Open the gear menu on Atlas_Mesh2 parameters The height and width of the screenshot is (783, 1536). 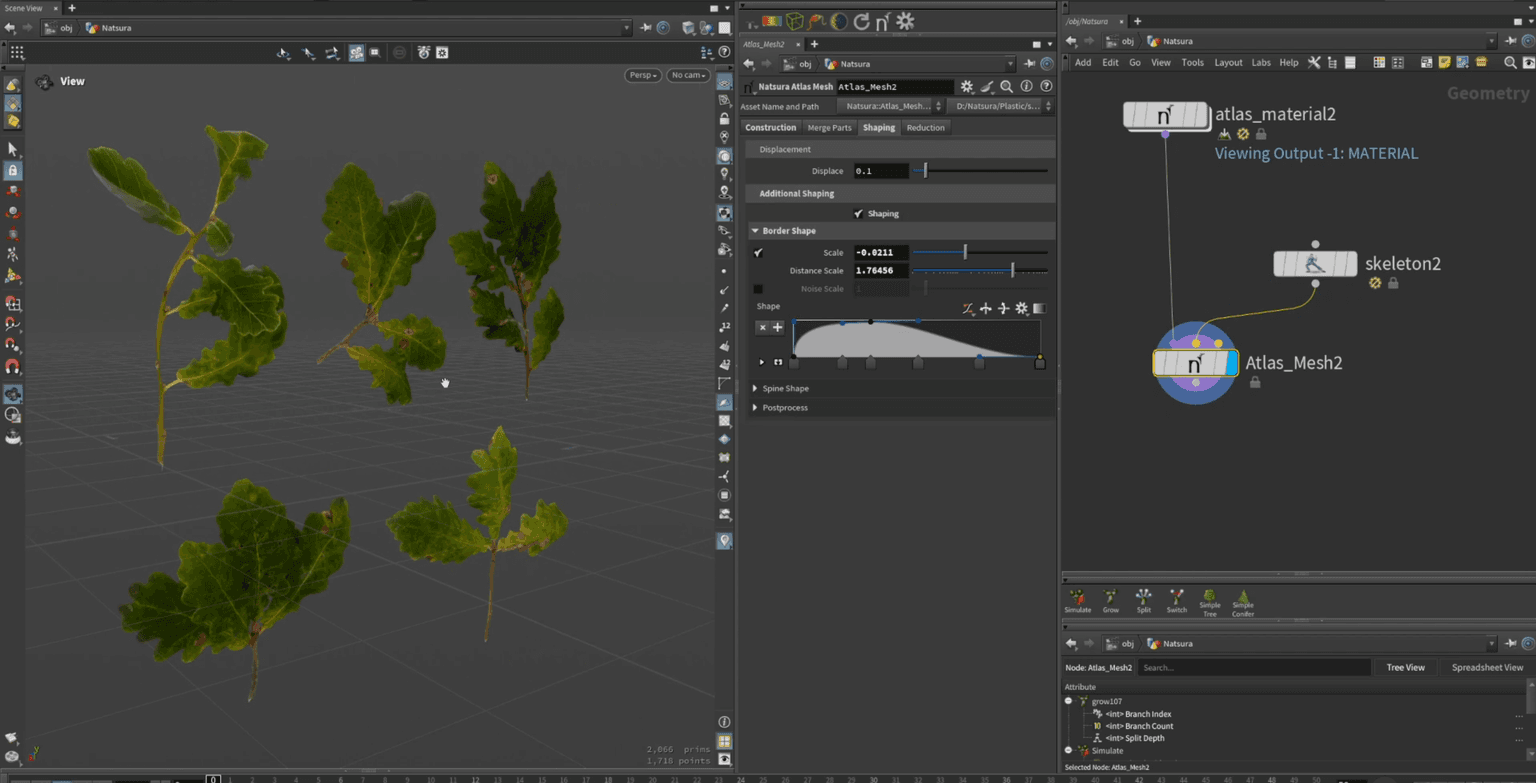pyautogui.click(x=966, y=87)
